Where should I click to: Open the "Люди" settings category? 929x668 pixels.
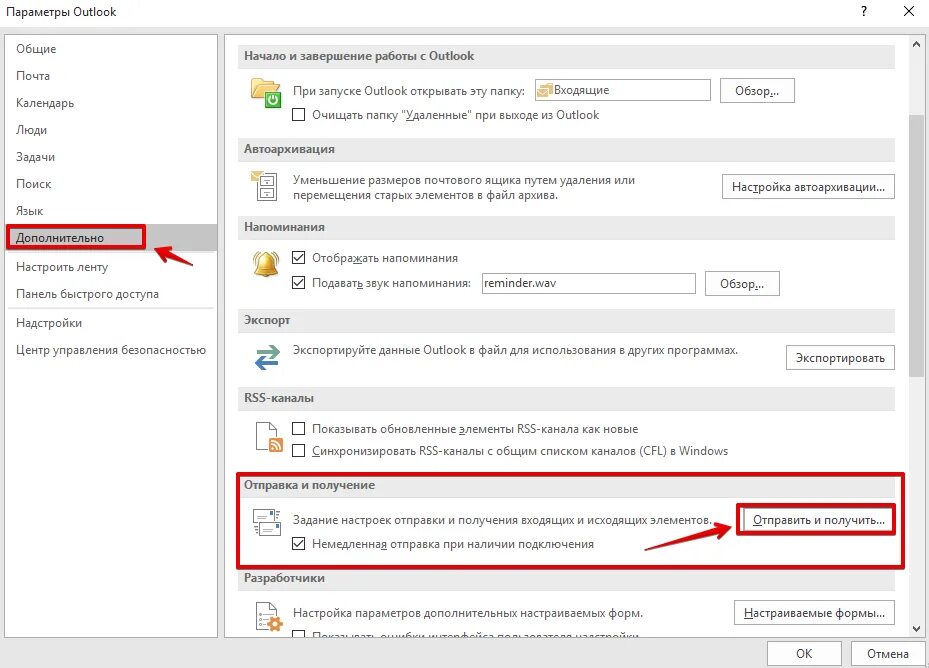pyautogui.click(x=111, y=130)
